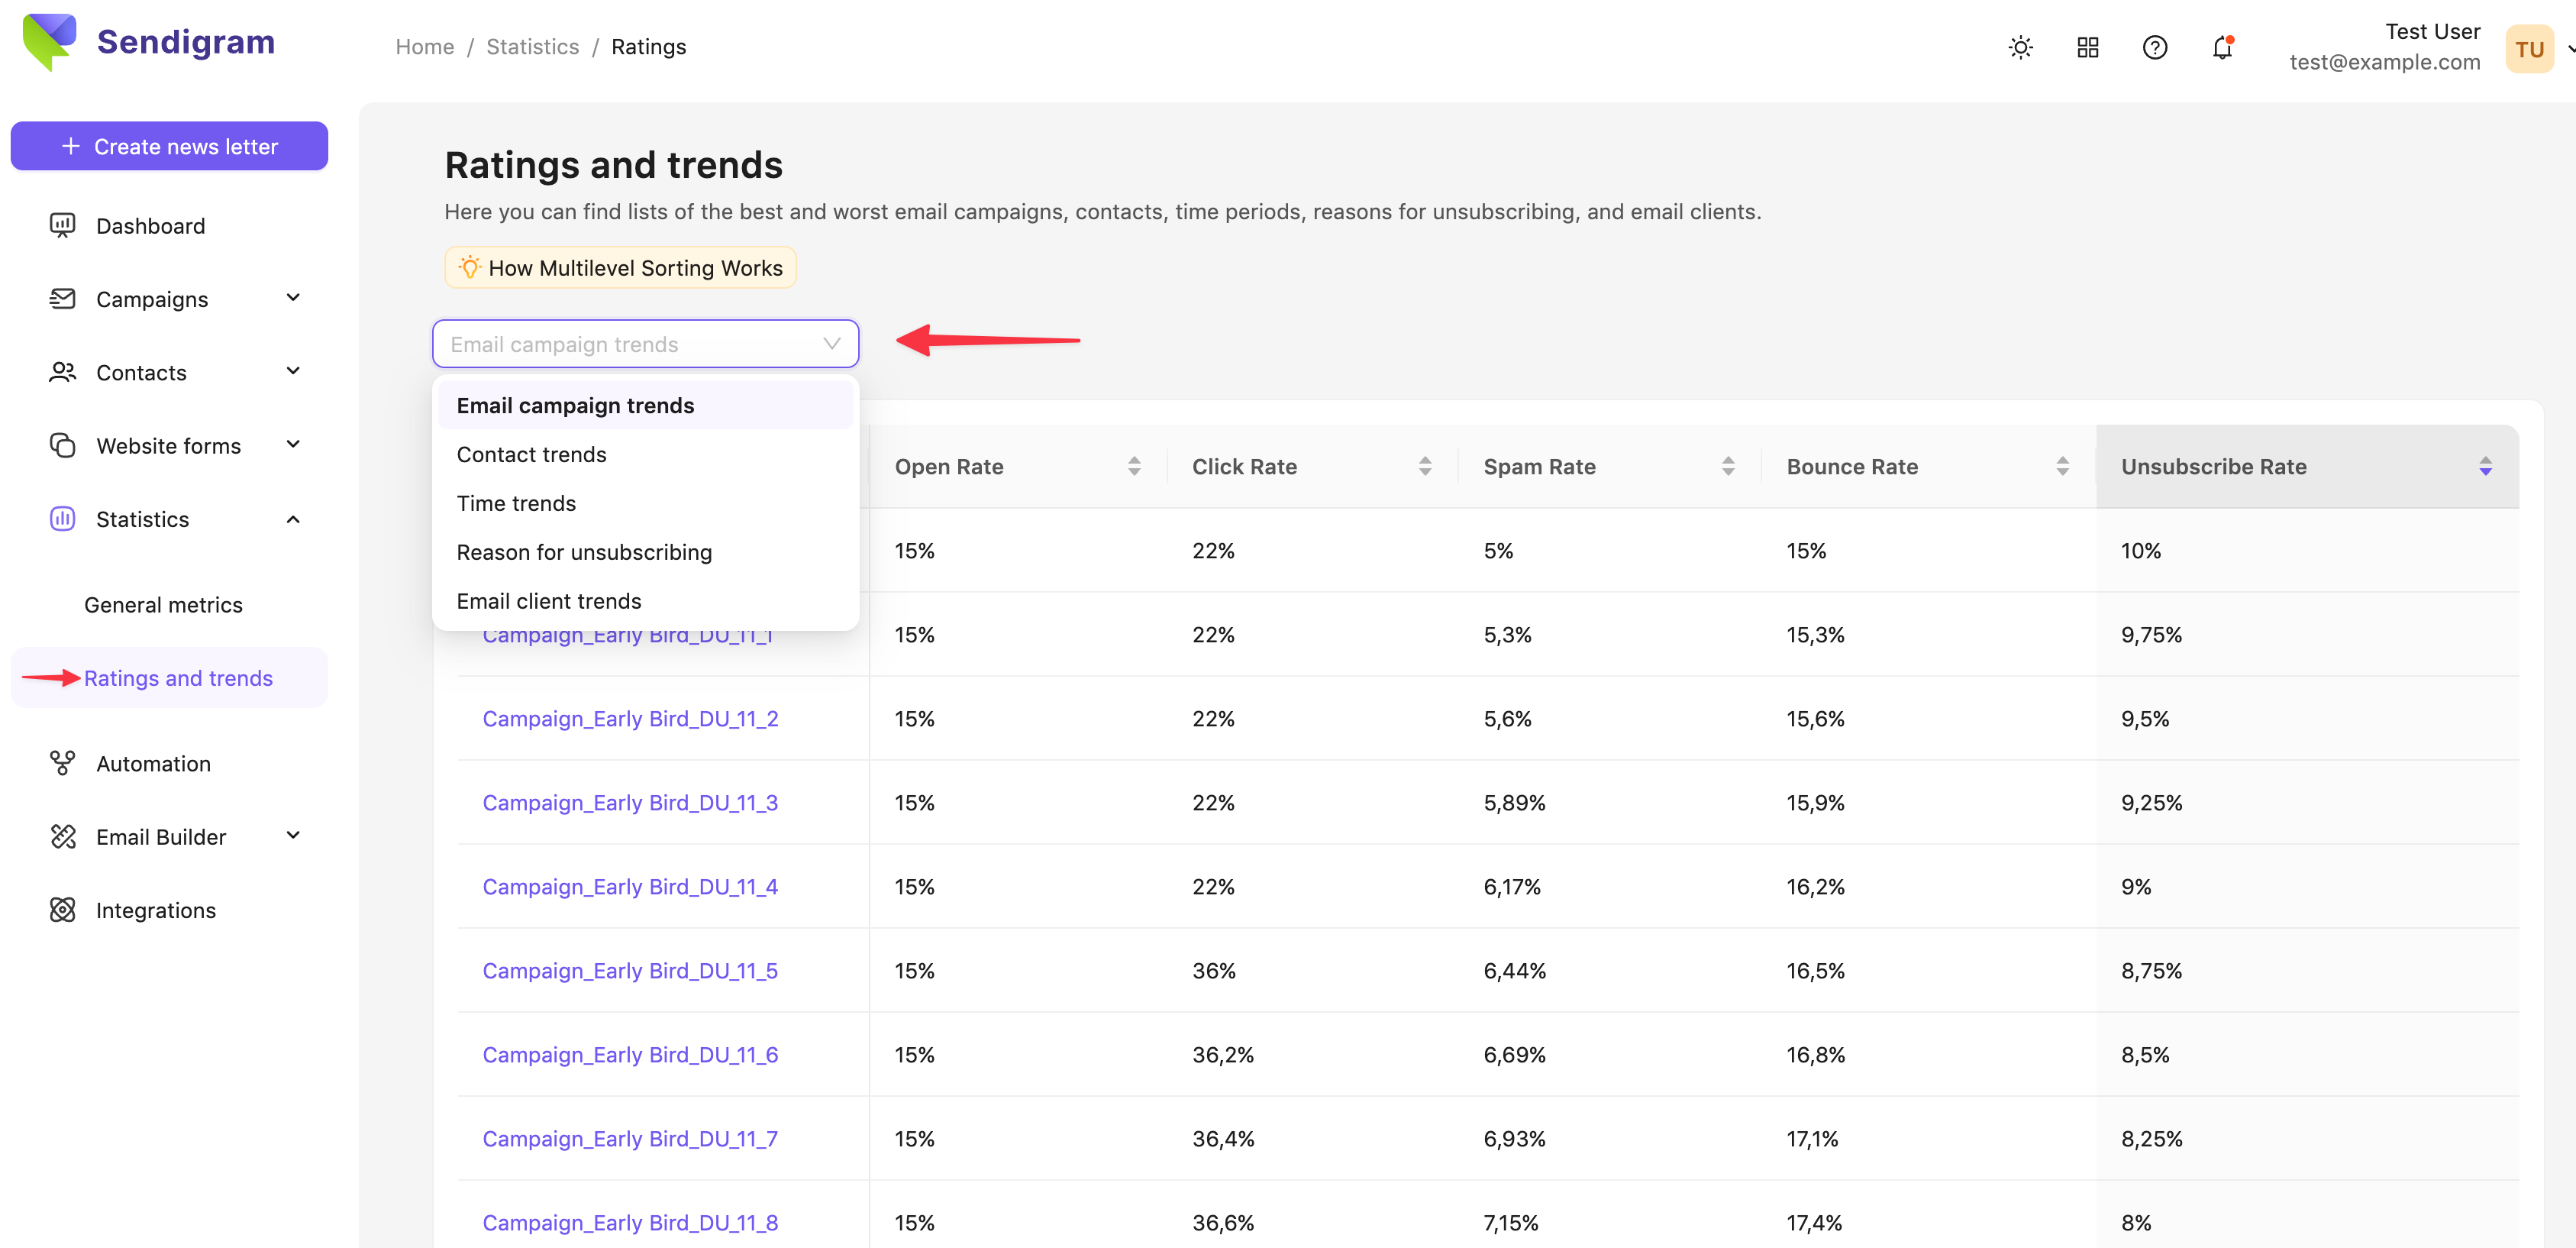This screenshot has width=2576, height=1248.
Task: Click the Automation sidebar icon
Action: [x=62, y=763]
